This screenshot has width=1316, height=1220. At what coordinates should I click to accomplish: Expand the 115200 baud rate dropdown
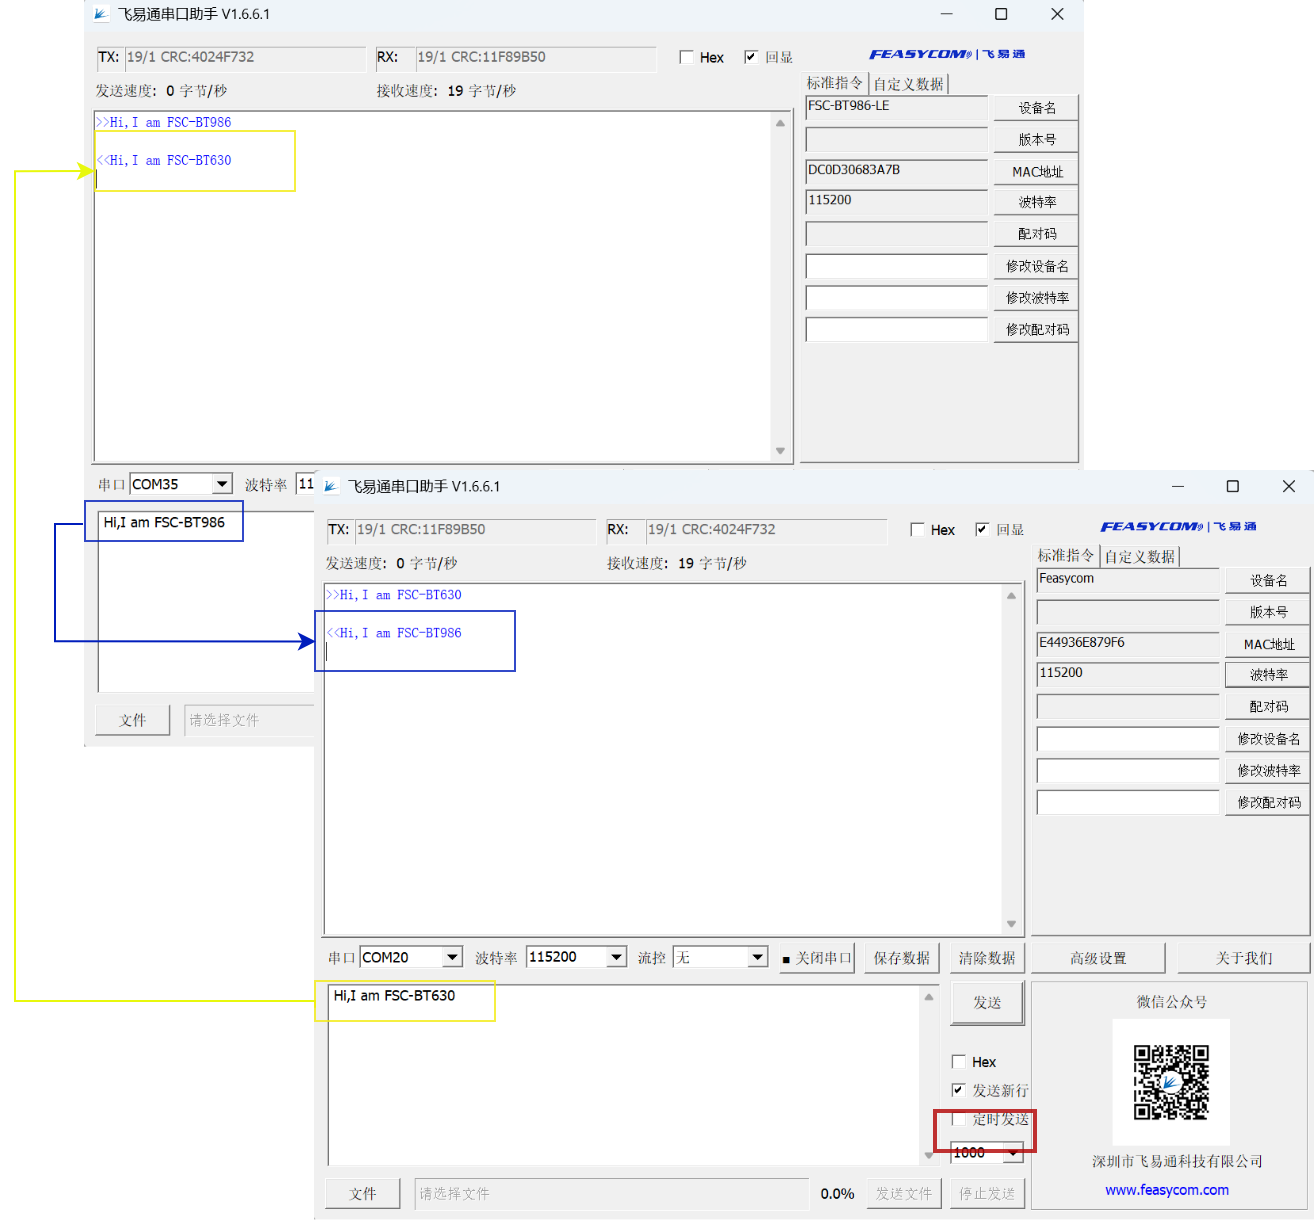coord(616,958)
